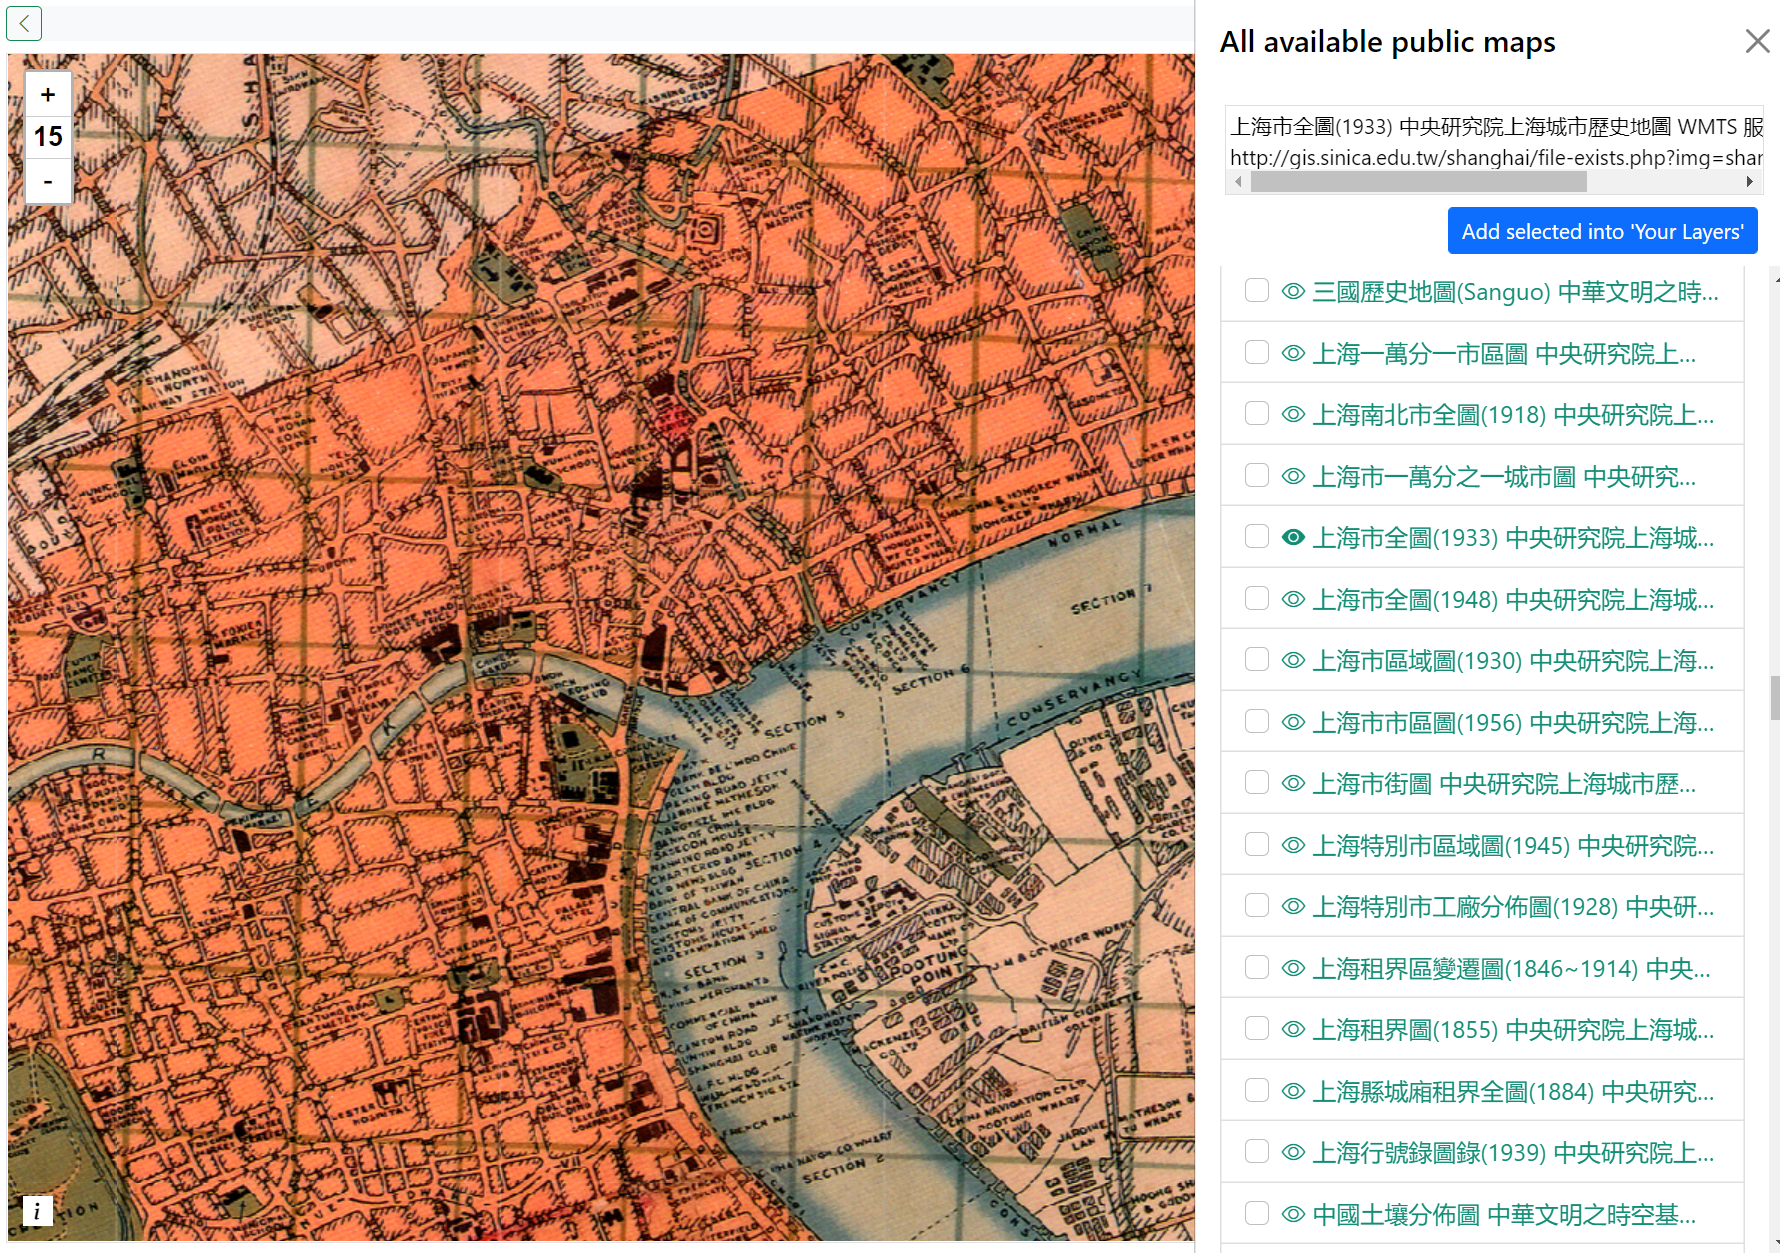The width and height of the screenshot is (1780, 1253).
Task: Click the horizontal scrollbar thumb in description box
Action: click(x=1418, y=181)
